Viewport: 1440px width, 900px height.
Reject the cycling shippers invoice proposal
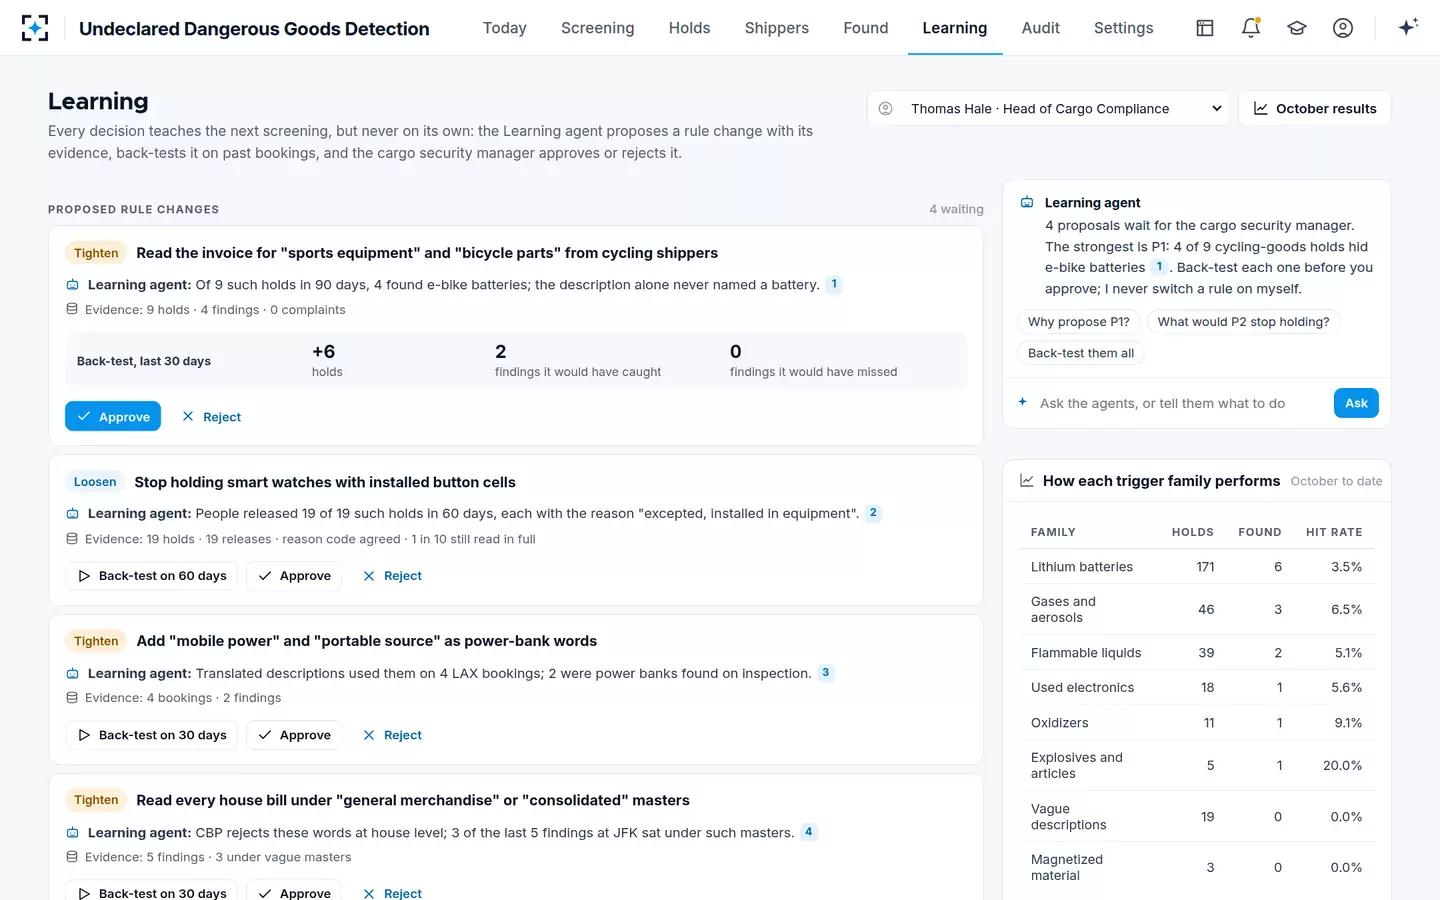(x=212, y=416)
